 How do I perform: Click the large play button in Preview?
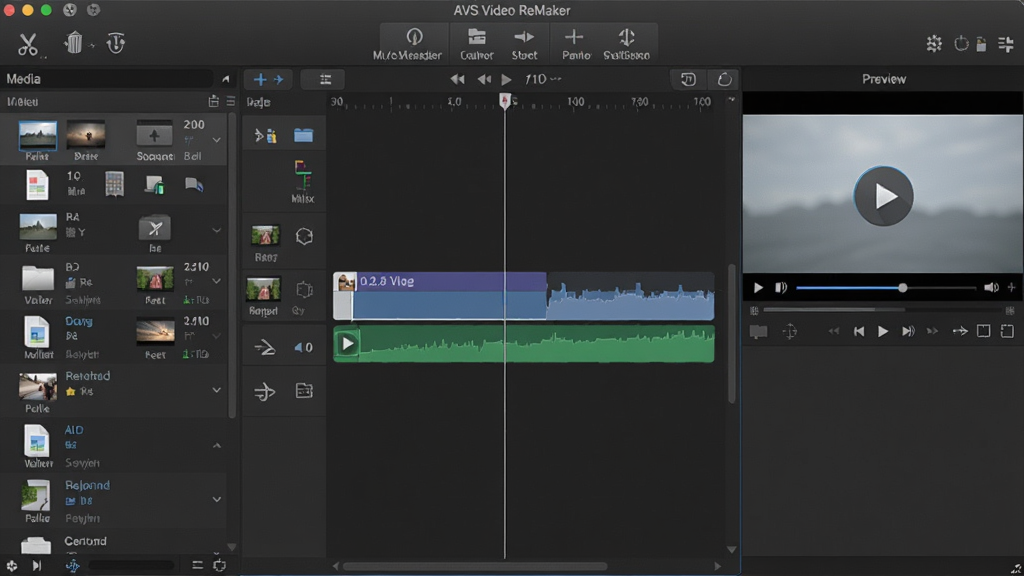[883, 196]
